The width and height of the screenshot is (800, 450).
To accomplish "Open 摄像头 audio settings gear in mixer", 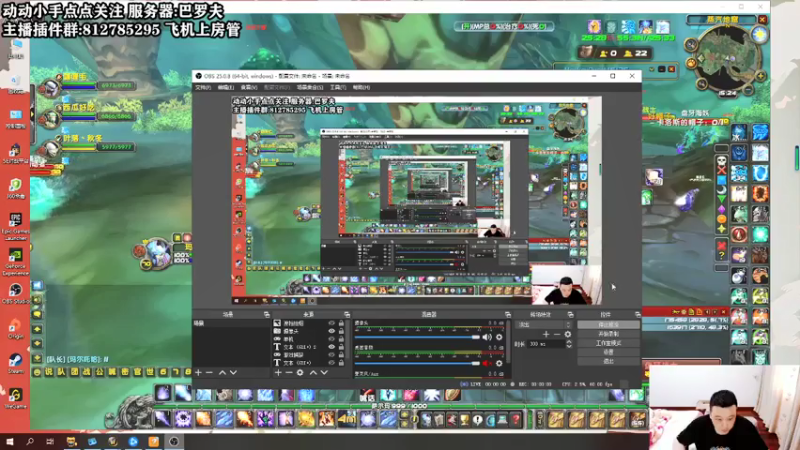I will [499, 337].
